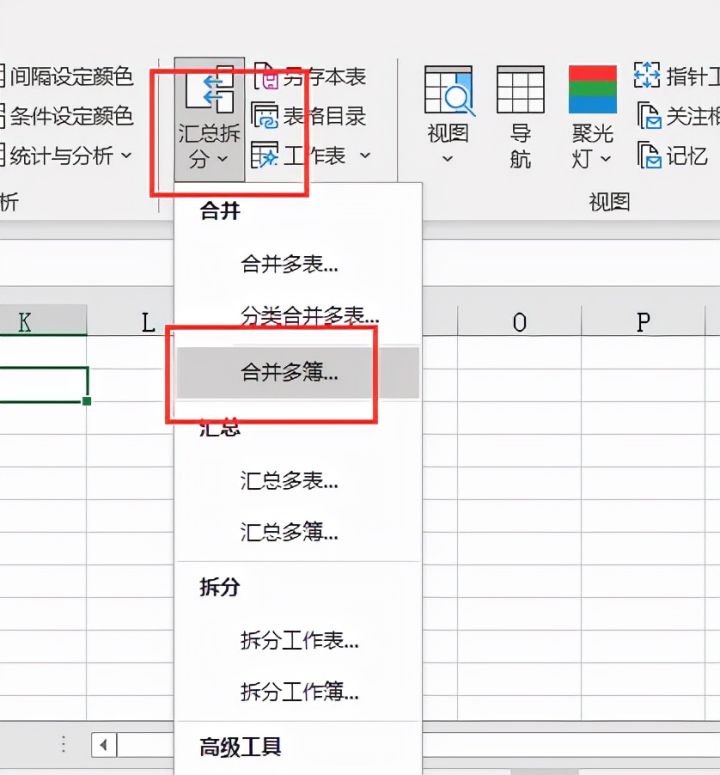Image resolution: width=720 pixels, height=775 pixels.
Task: Click the 另存本表 save sheet icon
Action: [x=267, y=76]
